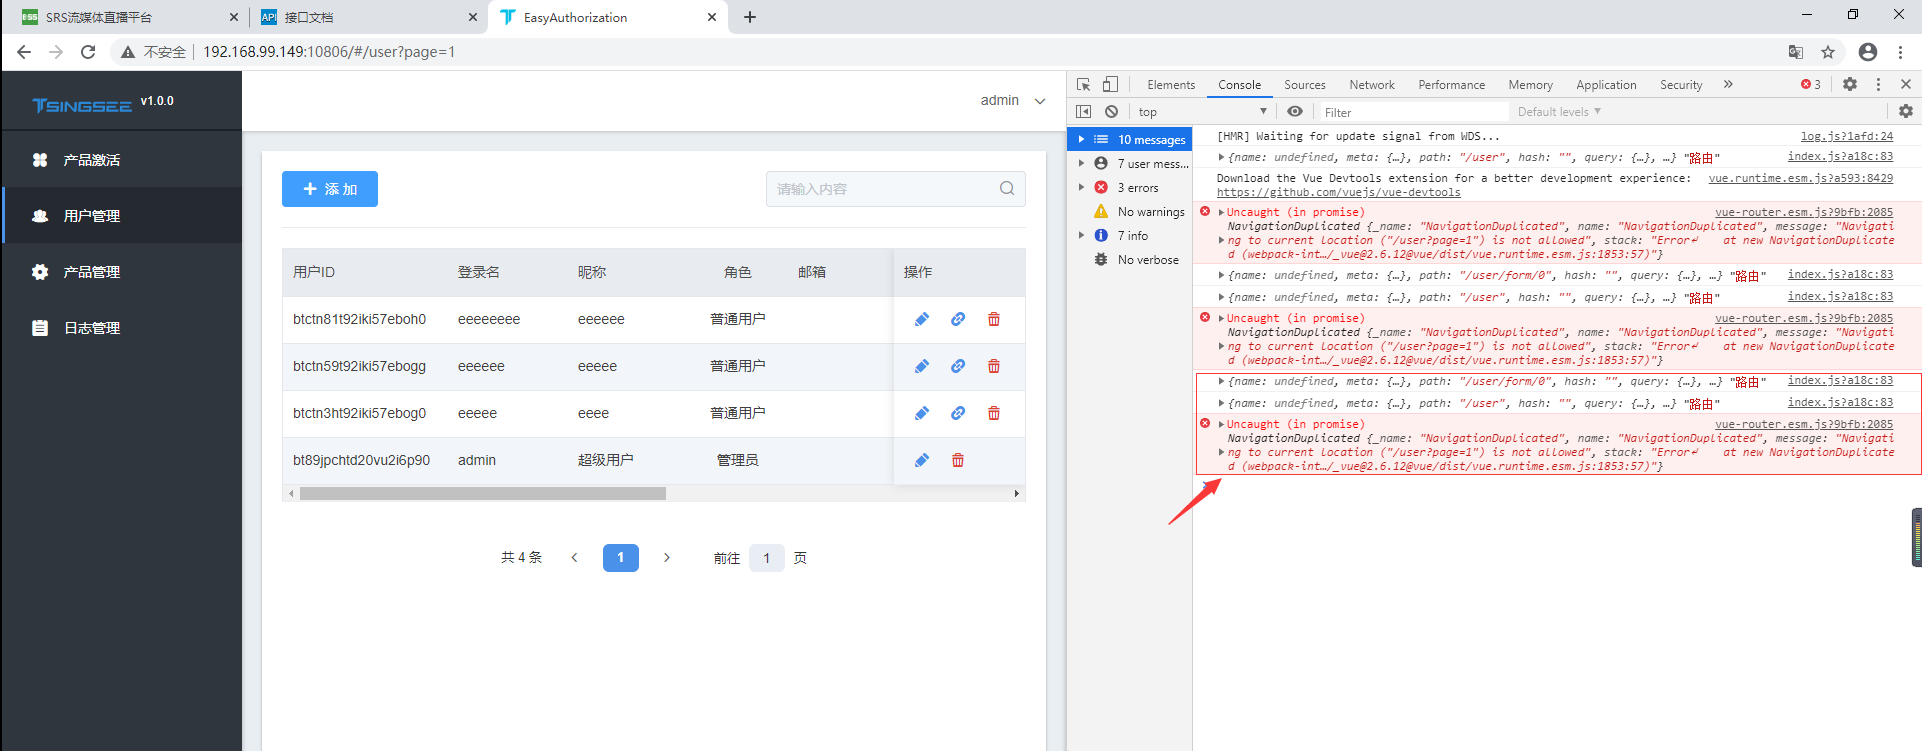Click link icon for user btctn81t92iki57eboh0
Screen dimensions: 1922x751
coord(958,319)
